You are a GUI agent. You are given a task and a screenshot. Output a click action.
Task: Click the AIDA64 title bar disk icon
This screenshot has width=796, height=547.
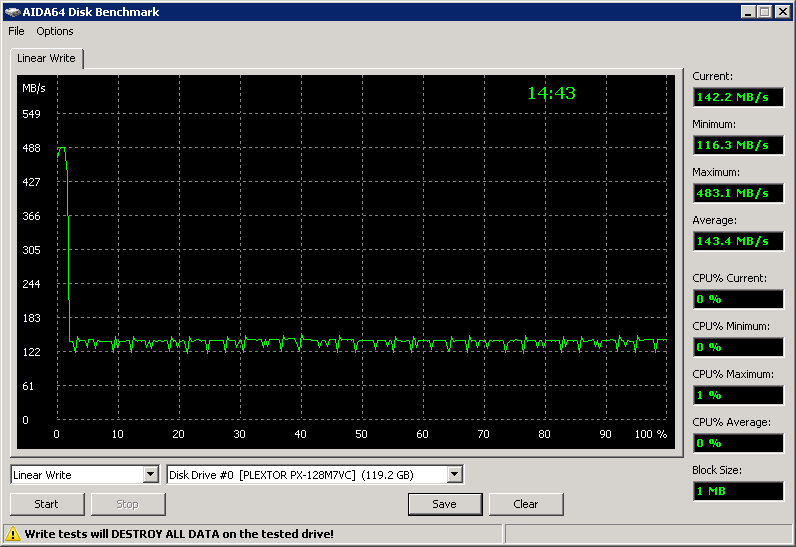(13, 12)
